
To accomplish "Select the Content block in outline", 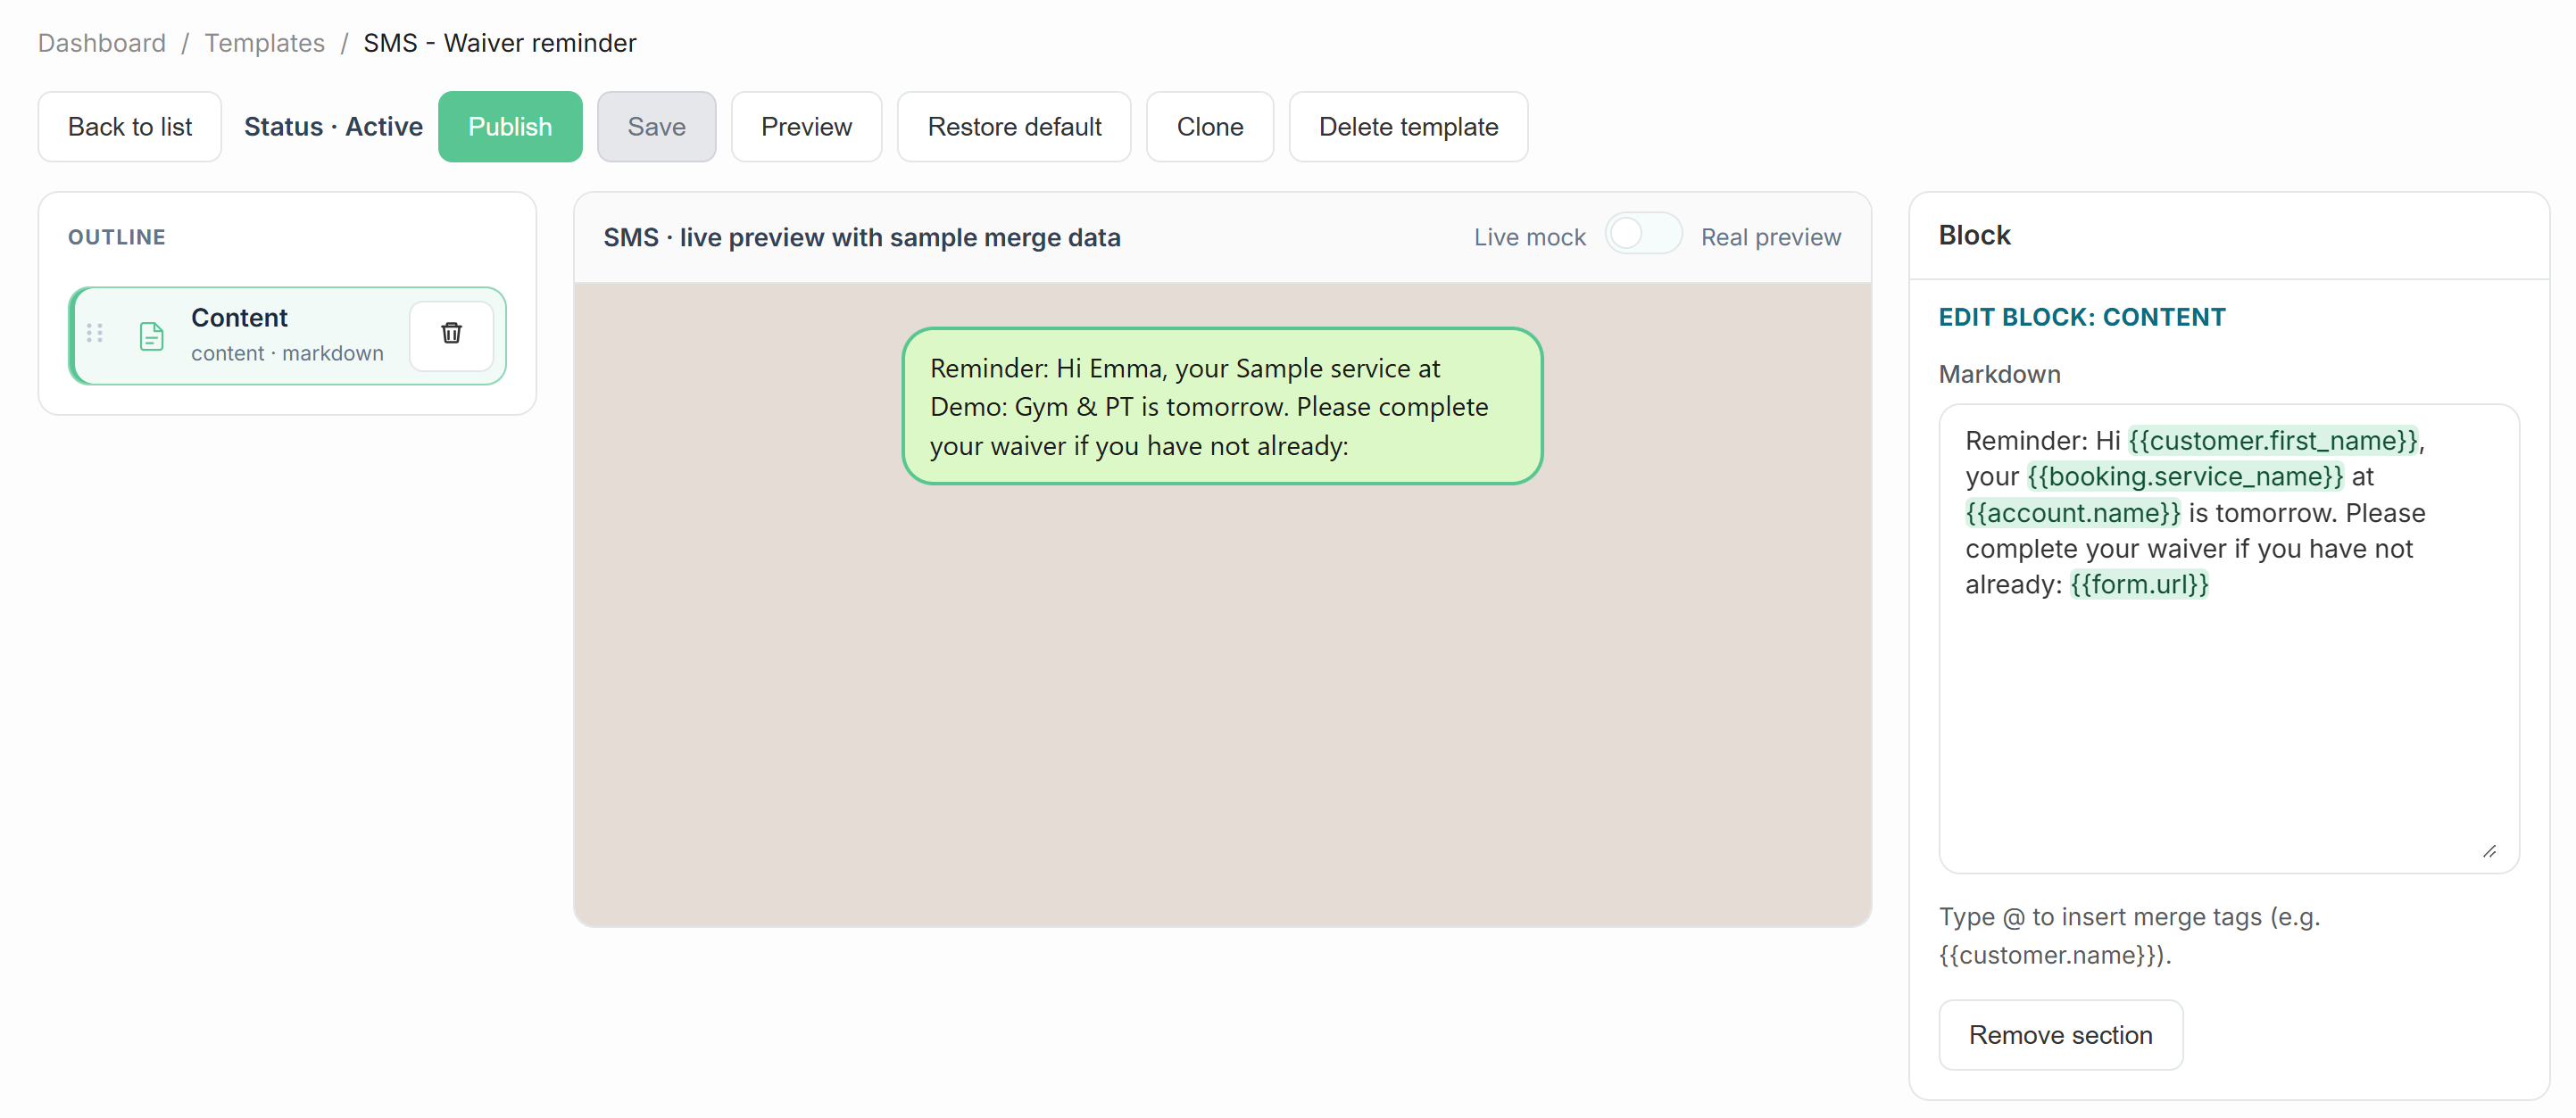I will pos(288,335).
